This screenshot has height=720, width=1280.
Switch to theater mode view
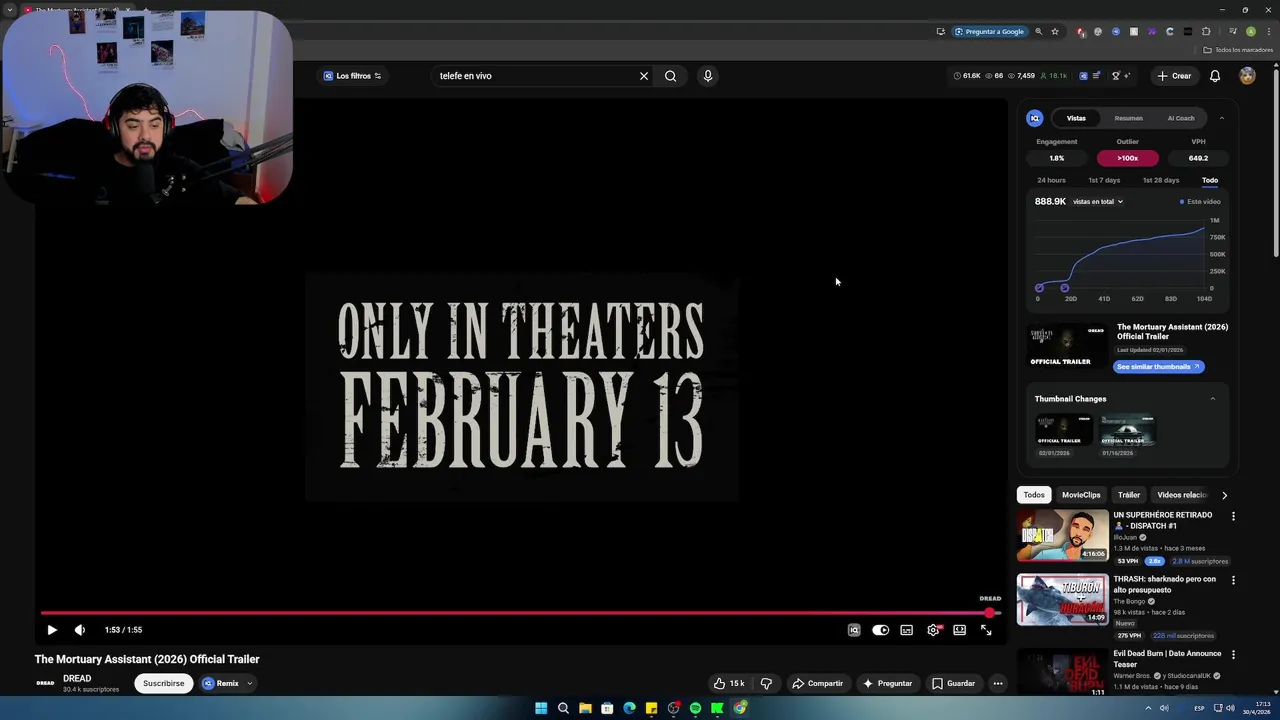pos(959,630)
